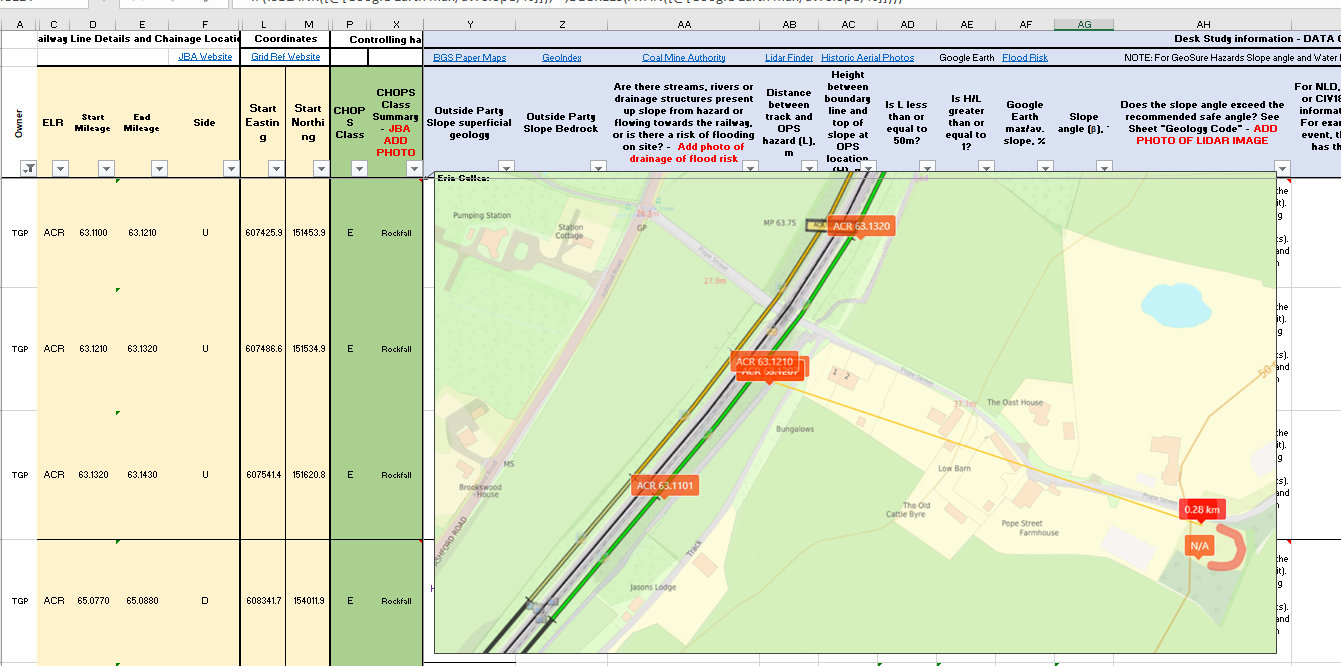Screen dimensions: 1341x666
Task: Open the Google Earth max/av. slope filter
Action: click(1045, 168)
